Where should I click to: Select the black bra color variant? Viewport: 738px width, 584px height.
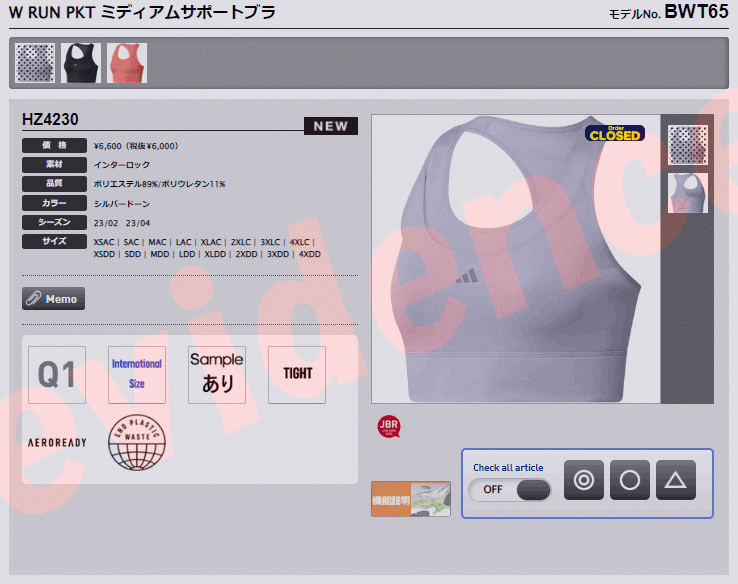pyautogui.click(x=81, y=63)
